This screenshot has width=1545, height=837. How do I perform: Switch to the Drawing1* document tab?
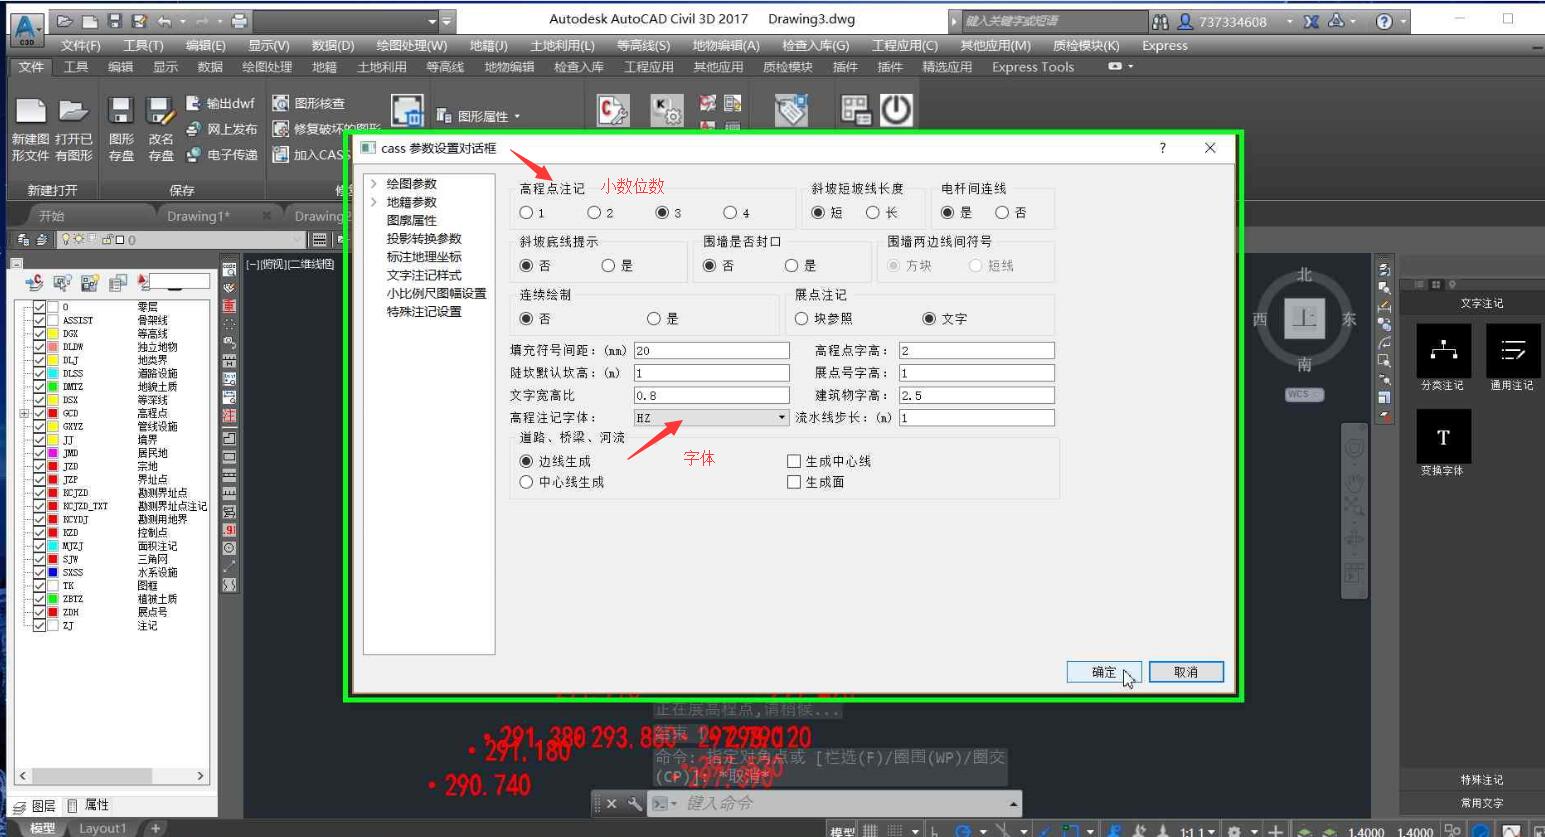coord(198,216)
